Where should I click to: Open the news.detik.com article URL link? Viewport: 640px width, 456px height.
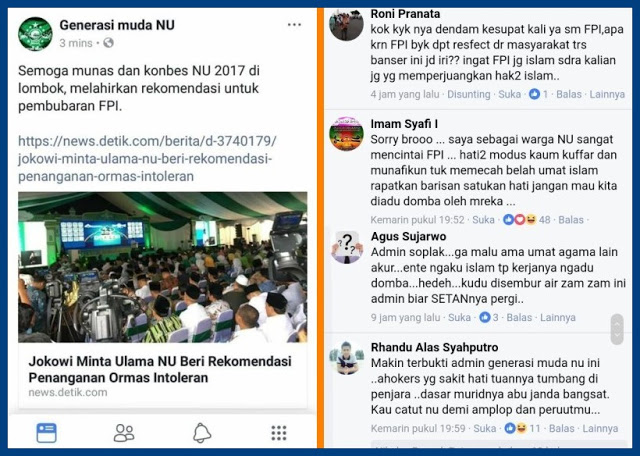click(x=147, y=159)
